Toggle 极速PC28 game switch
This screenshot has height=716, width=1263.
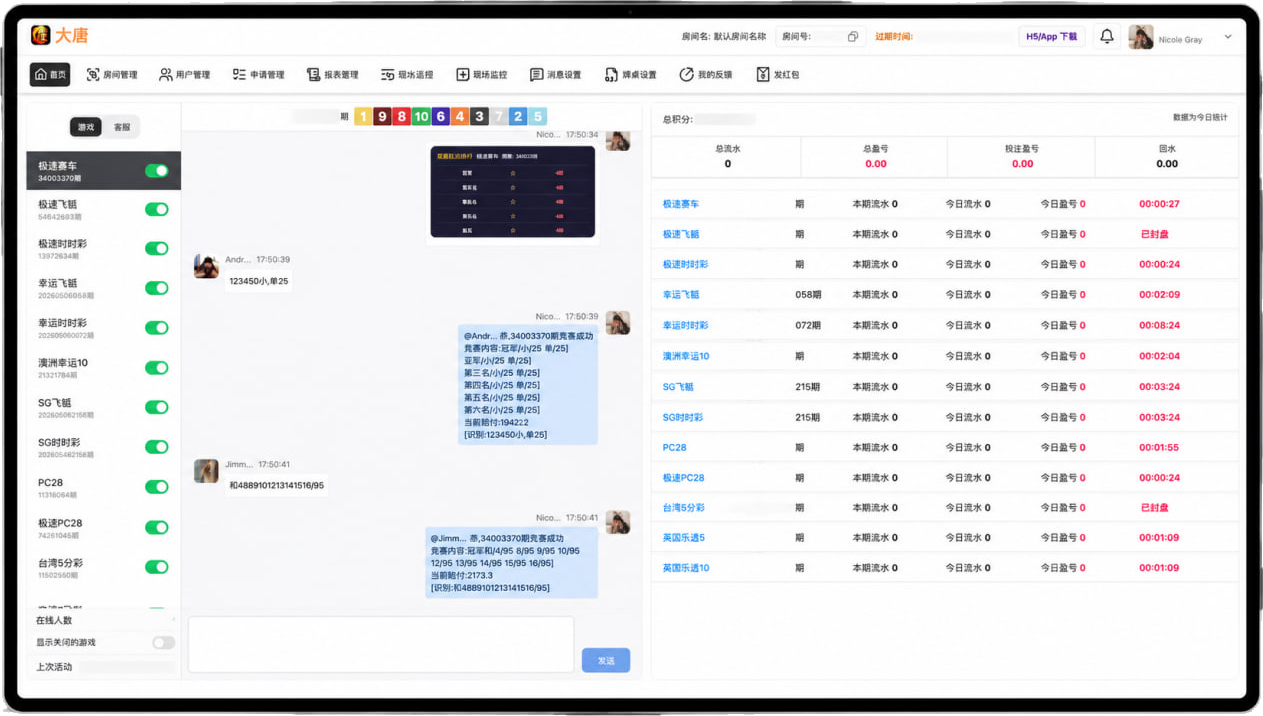(157, 527)
